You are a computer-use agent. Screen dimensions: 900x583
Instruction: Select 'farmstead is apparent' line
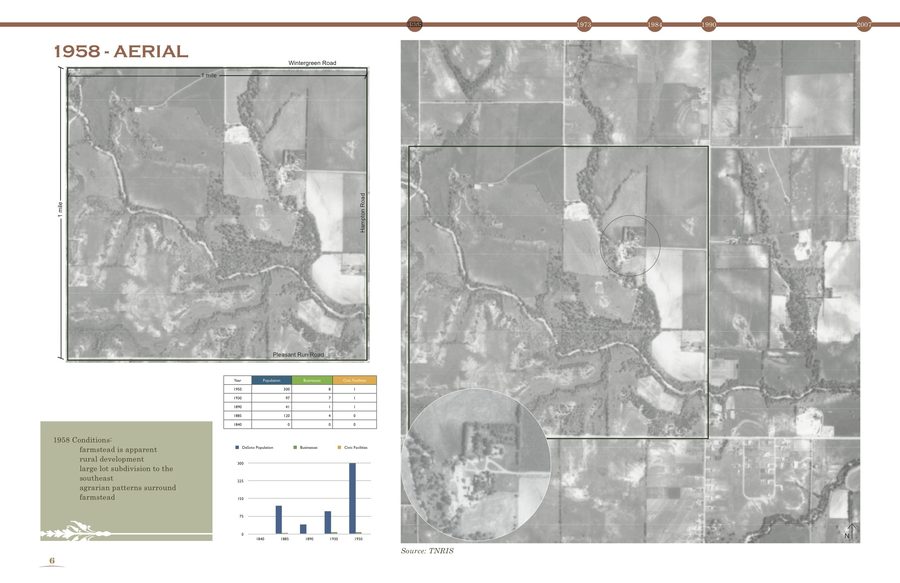click(118, 450)
